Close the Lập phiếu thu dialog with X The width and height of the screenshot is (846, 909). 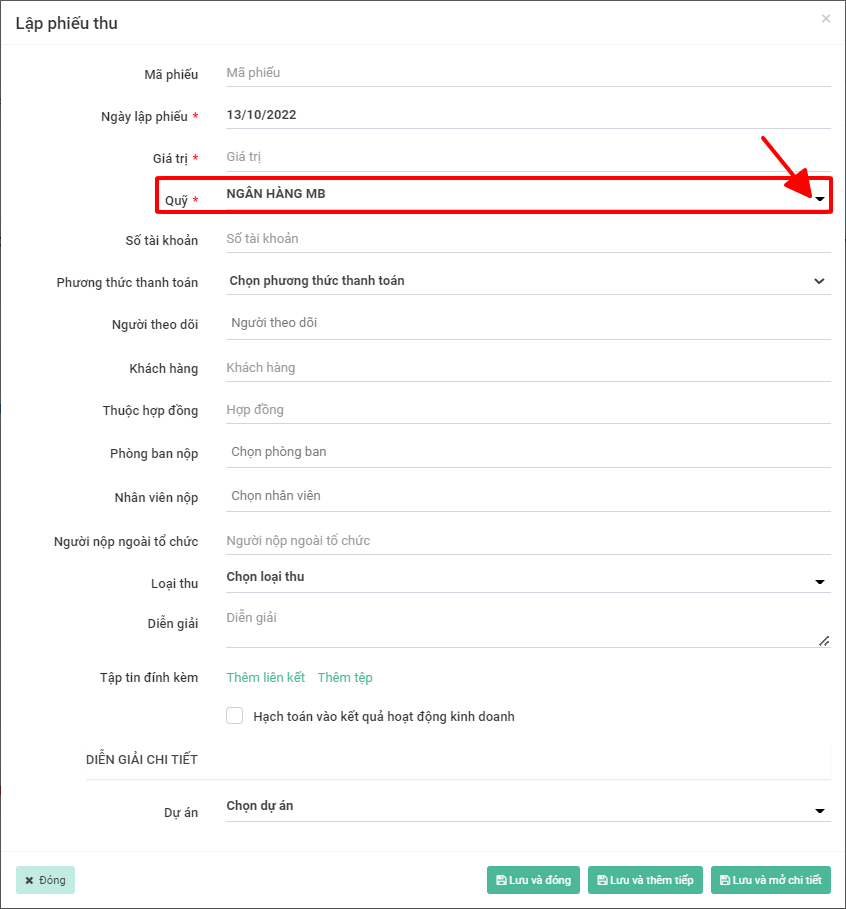coord(826,19)
